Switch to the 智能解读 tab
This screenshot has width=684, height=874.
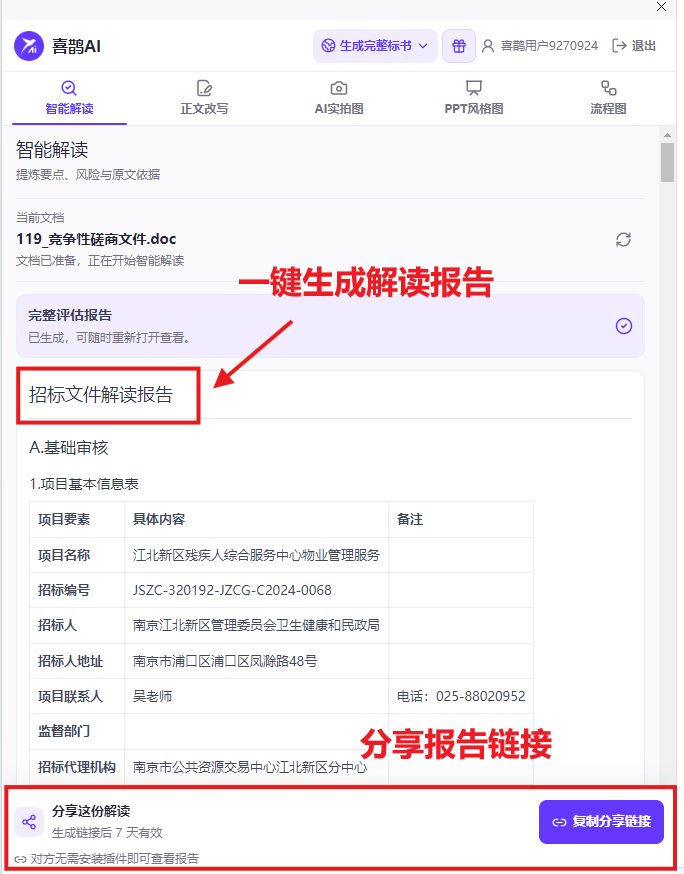(x=69, y=98)
